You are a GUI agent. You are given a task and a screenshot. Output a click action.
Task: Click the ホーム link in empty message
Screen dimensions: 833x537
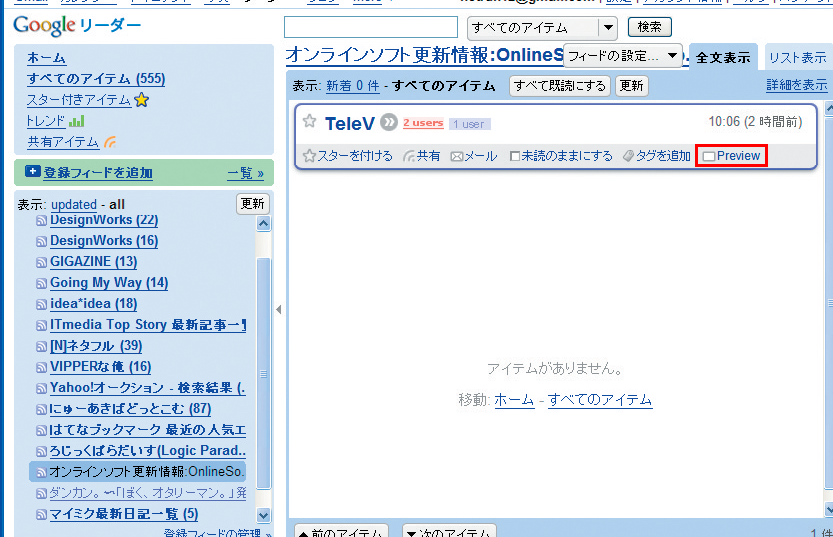[514, 400]
